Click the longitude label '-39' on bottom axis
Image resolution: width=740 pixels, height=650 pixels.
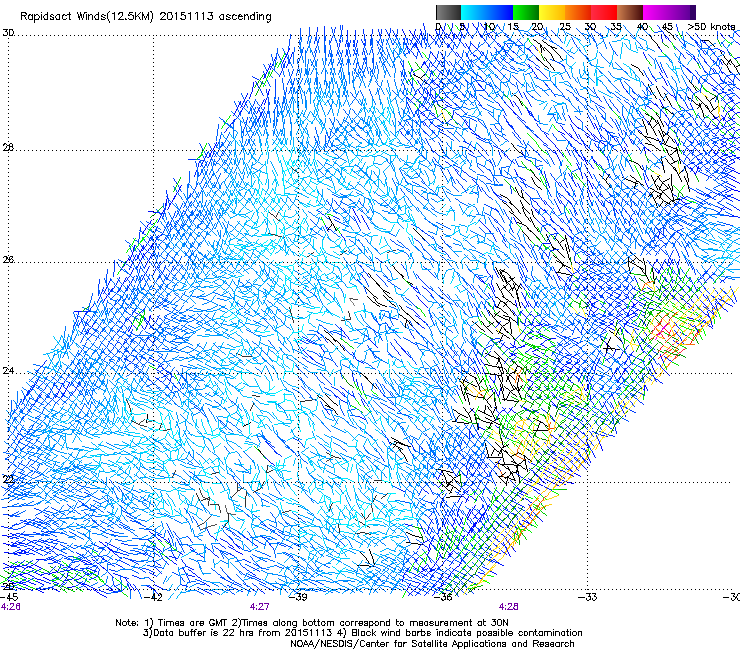298,597
